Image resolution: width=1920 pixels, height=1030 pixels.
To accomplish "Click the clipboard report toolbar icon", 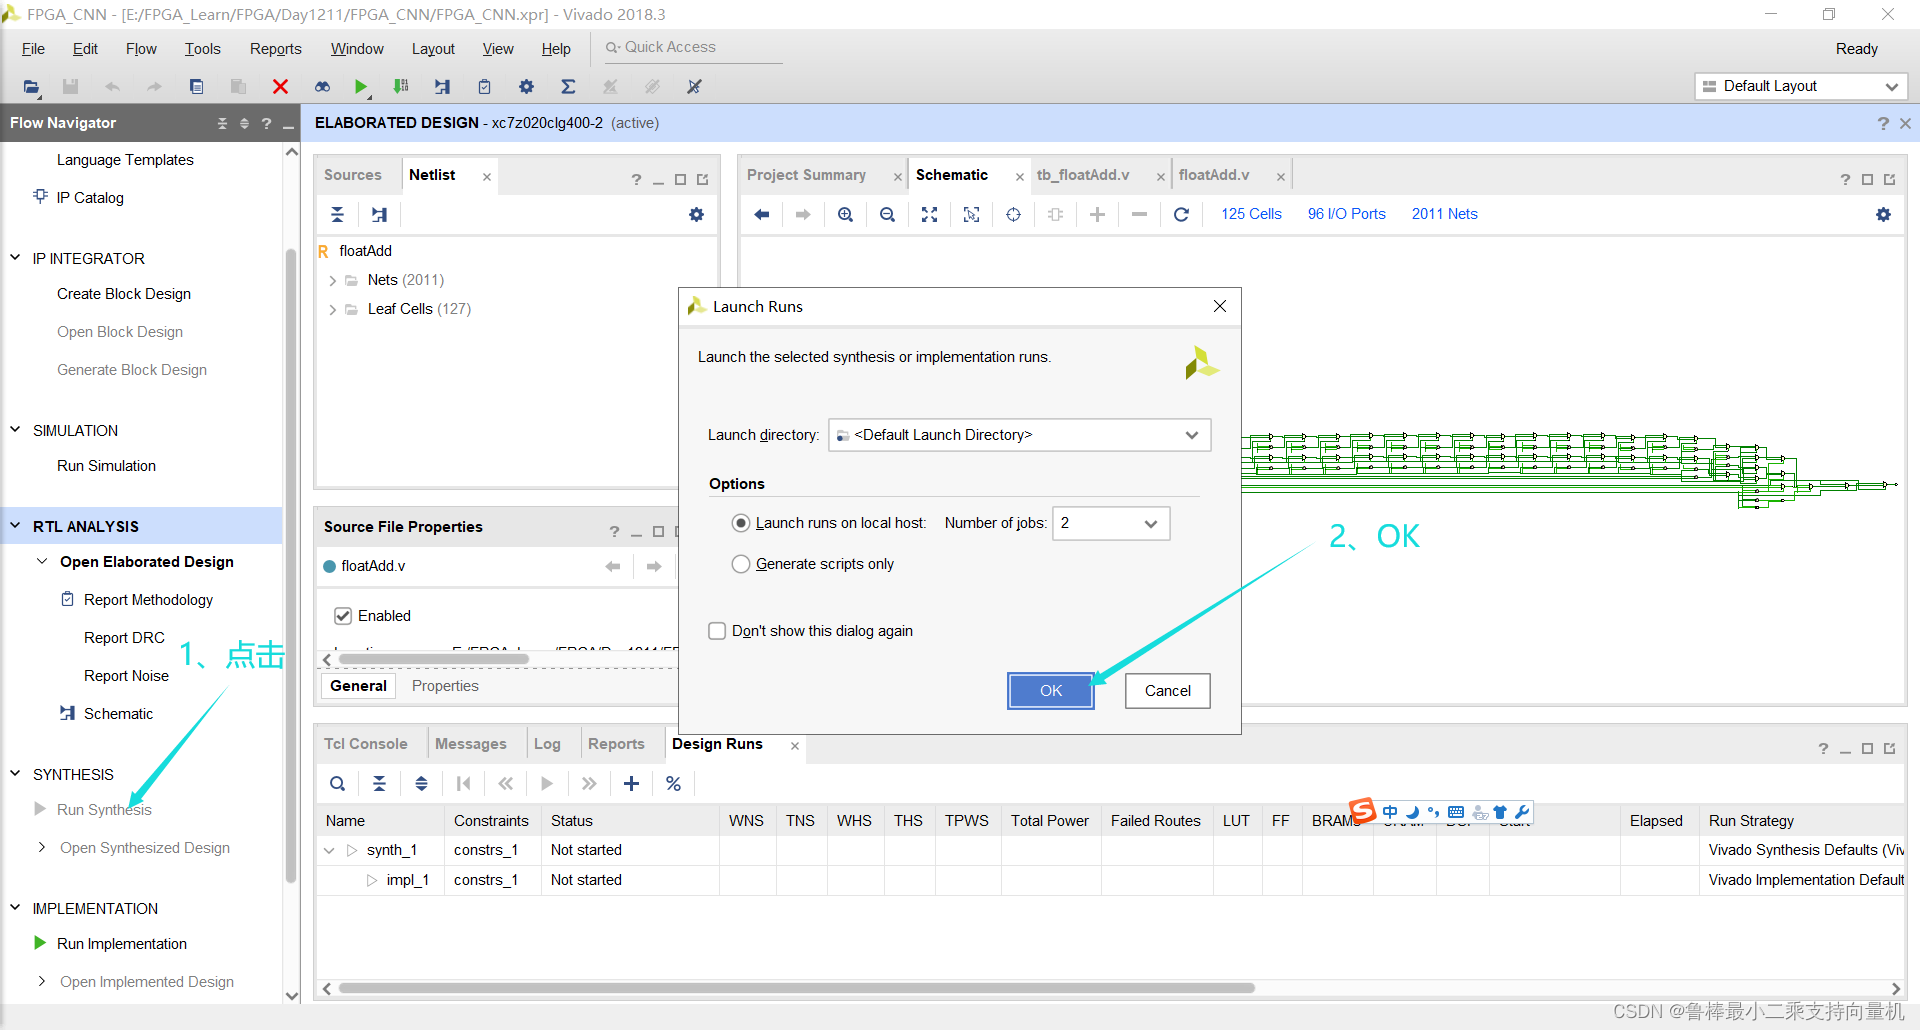I will 484,87.
